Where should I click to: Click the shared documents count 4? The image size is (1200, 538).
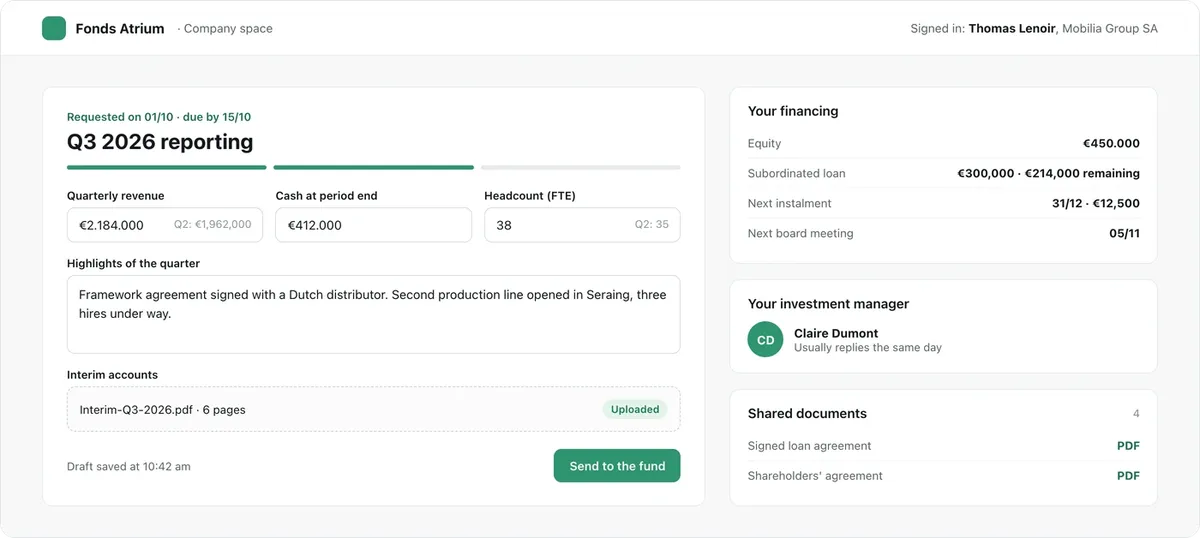point(1136,413)
